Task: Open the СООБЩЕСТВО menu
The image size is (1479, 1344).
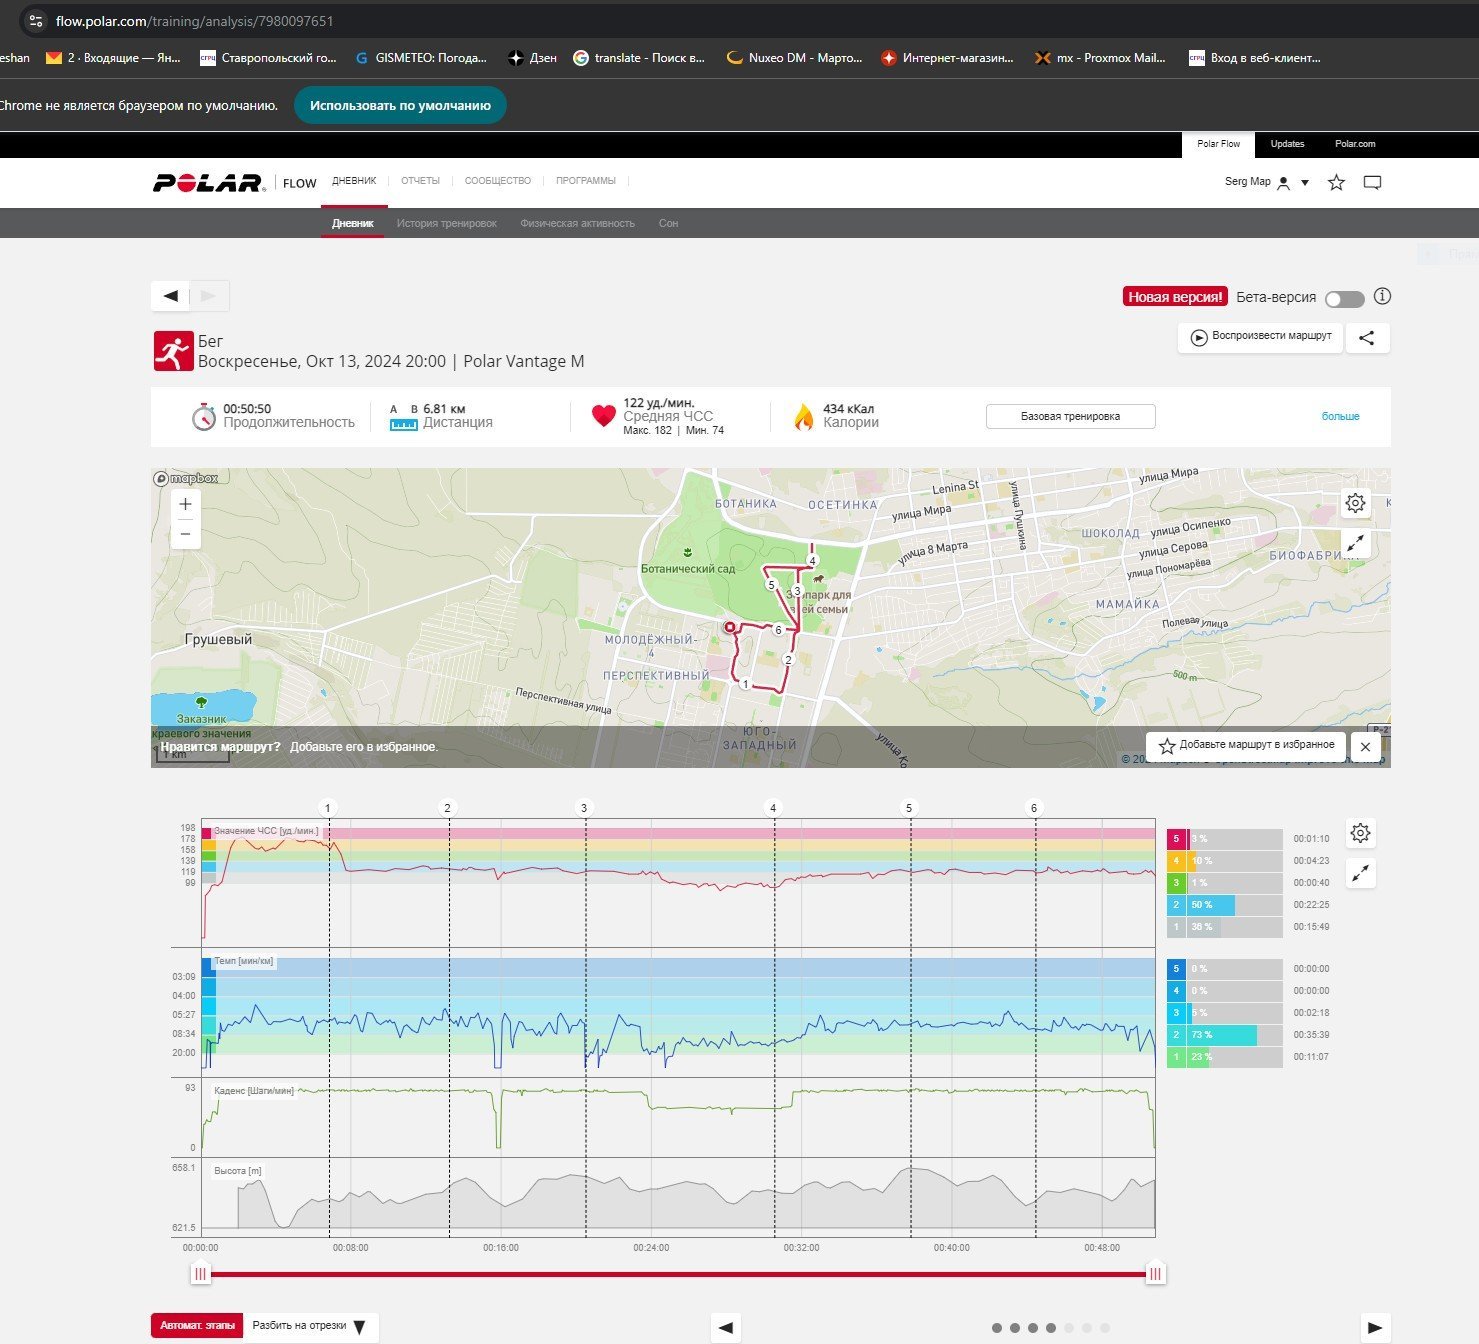Action: [x=497, y=181]
